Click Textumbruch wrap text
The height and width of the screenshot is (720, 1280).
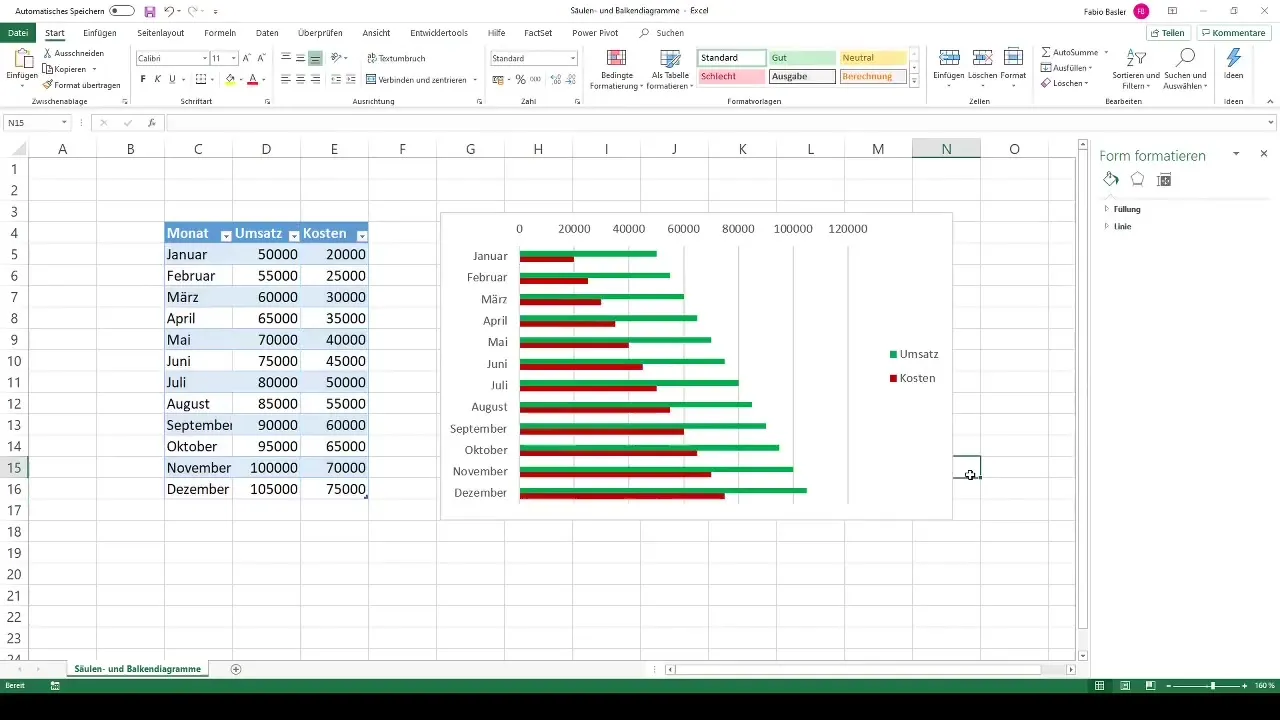coord(396,58)
